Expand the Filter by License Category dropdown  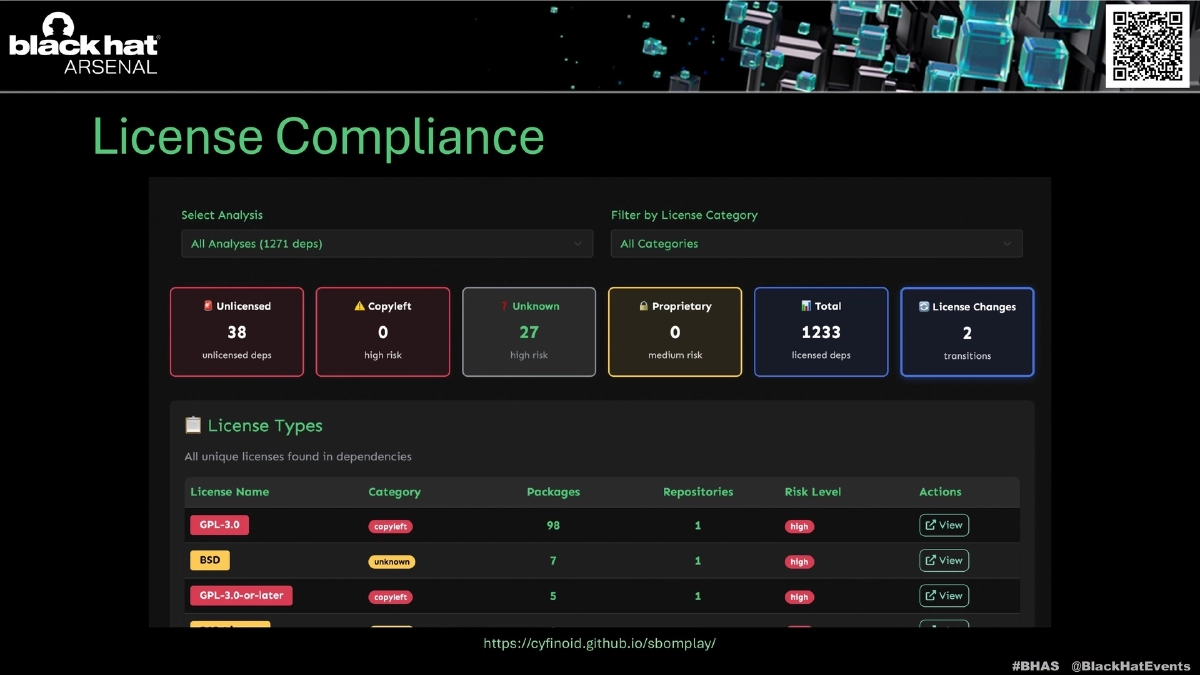pos(816,244)
